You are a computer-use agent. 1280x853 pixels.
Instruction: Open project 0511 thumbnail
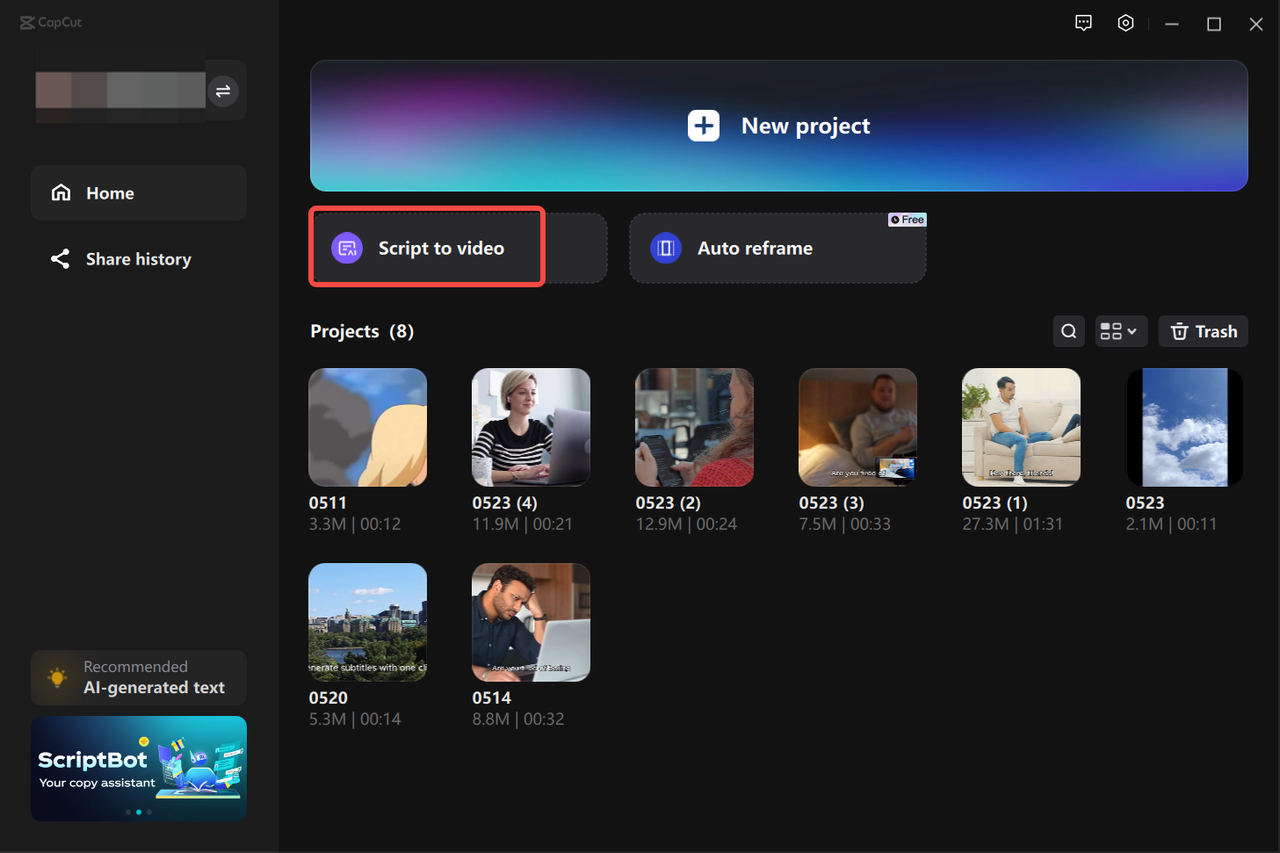pos(368,427)
